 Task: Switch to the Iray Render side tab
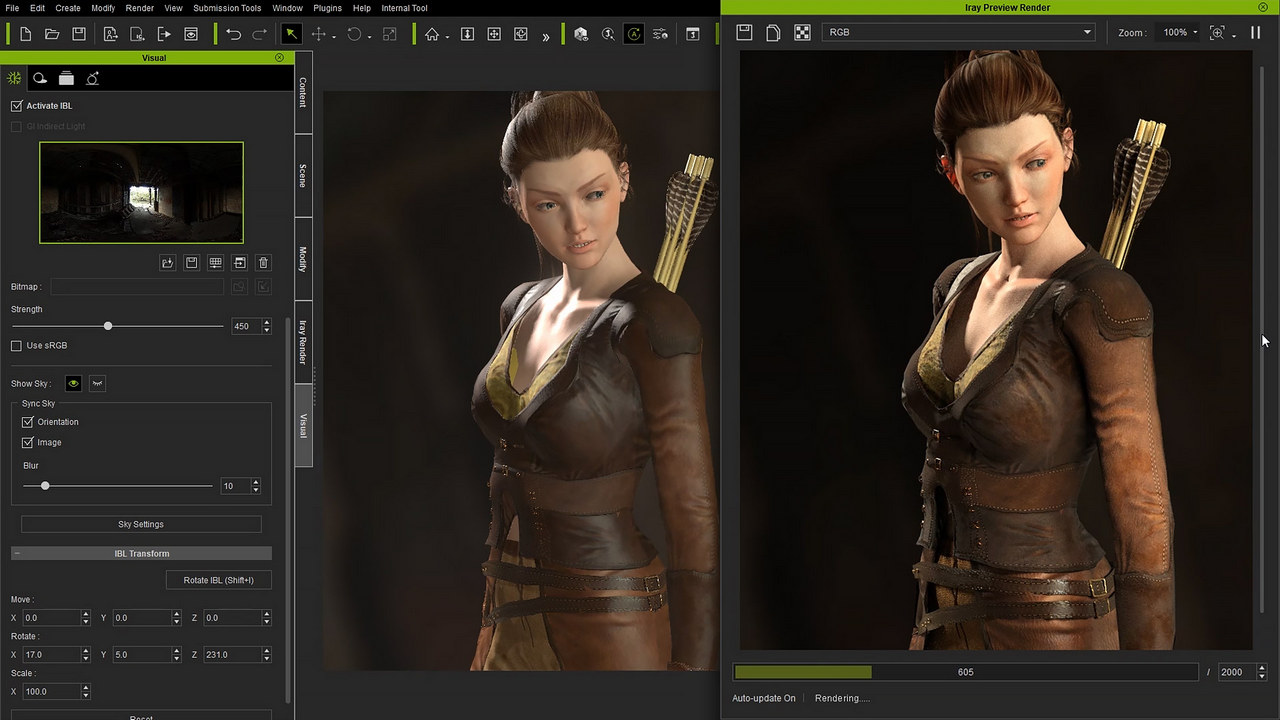pyautogui.click(x=303, y=342)
